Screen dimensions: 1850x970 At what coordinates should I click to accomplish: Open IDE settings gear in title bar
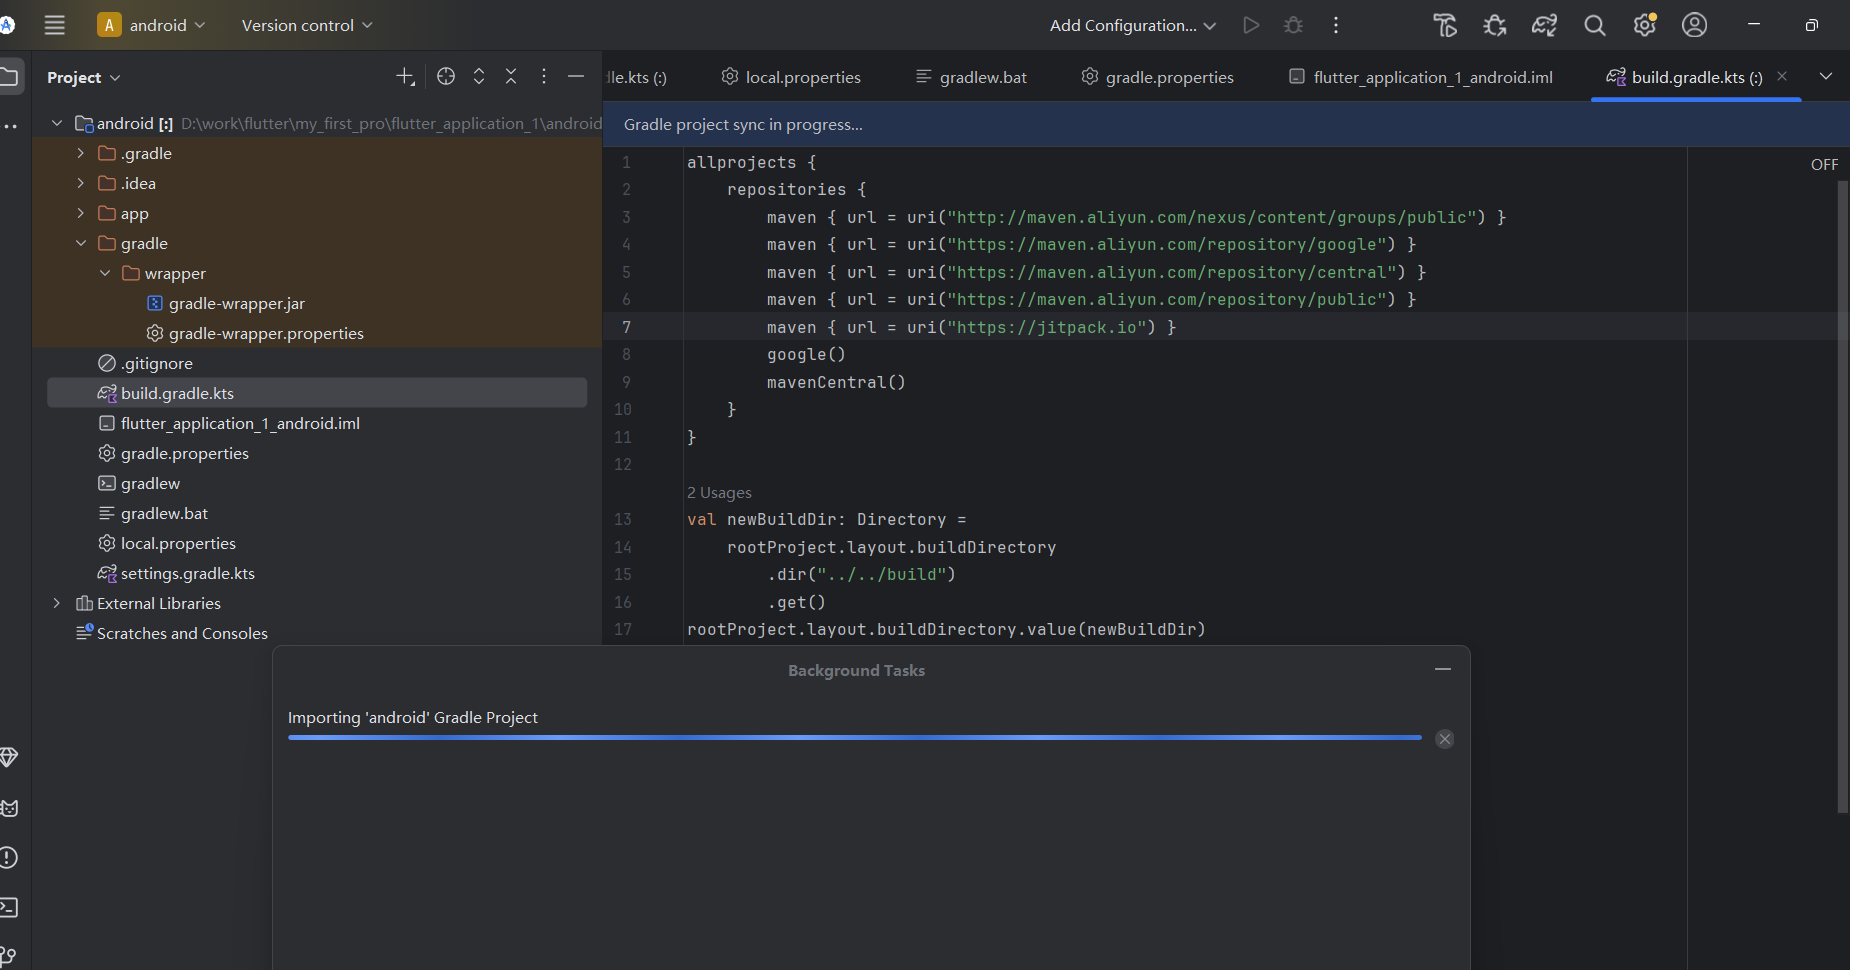click(x=1645, y=25)
